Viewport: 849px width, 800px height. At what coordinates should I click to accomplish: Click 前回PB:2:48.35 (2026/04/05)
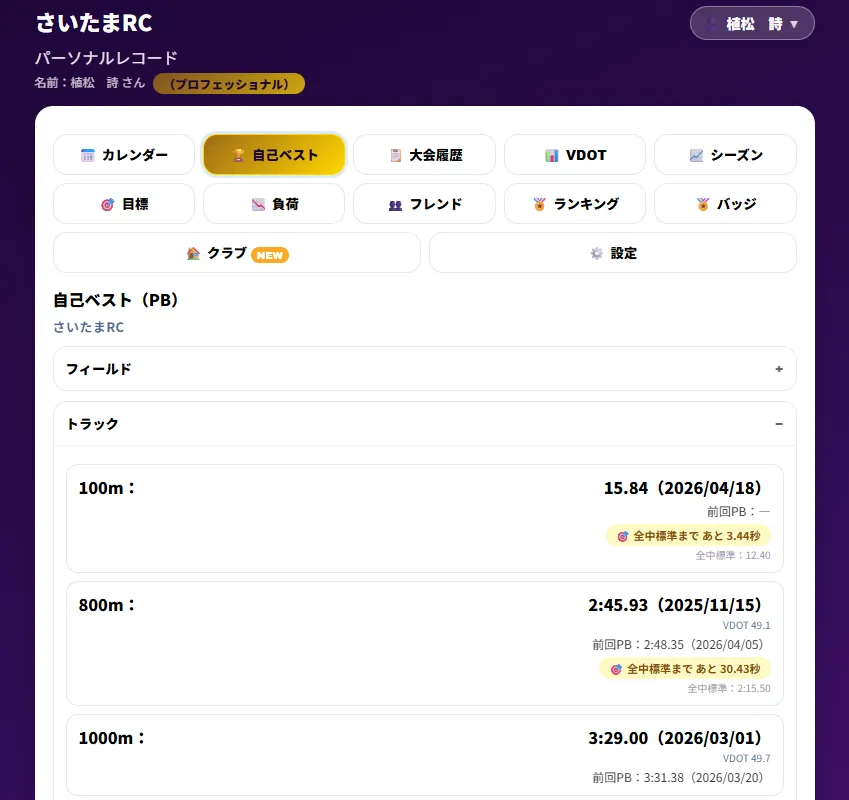[677, 645]
